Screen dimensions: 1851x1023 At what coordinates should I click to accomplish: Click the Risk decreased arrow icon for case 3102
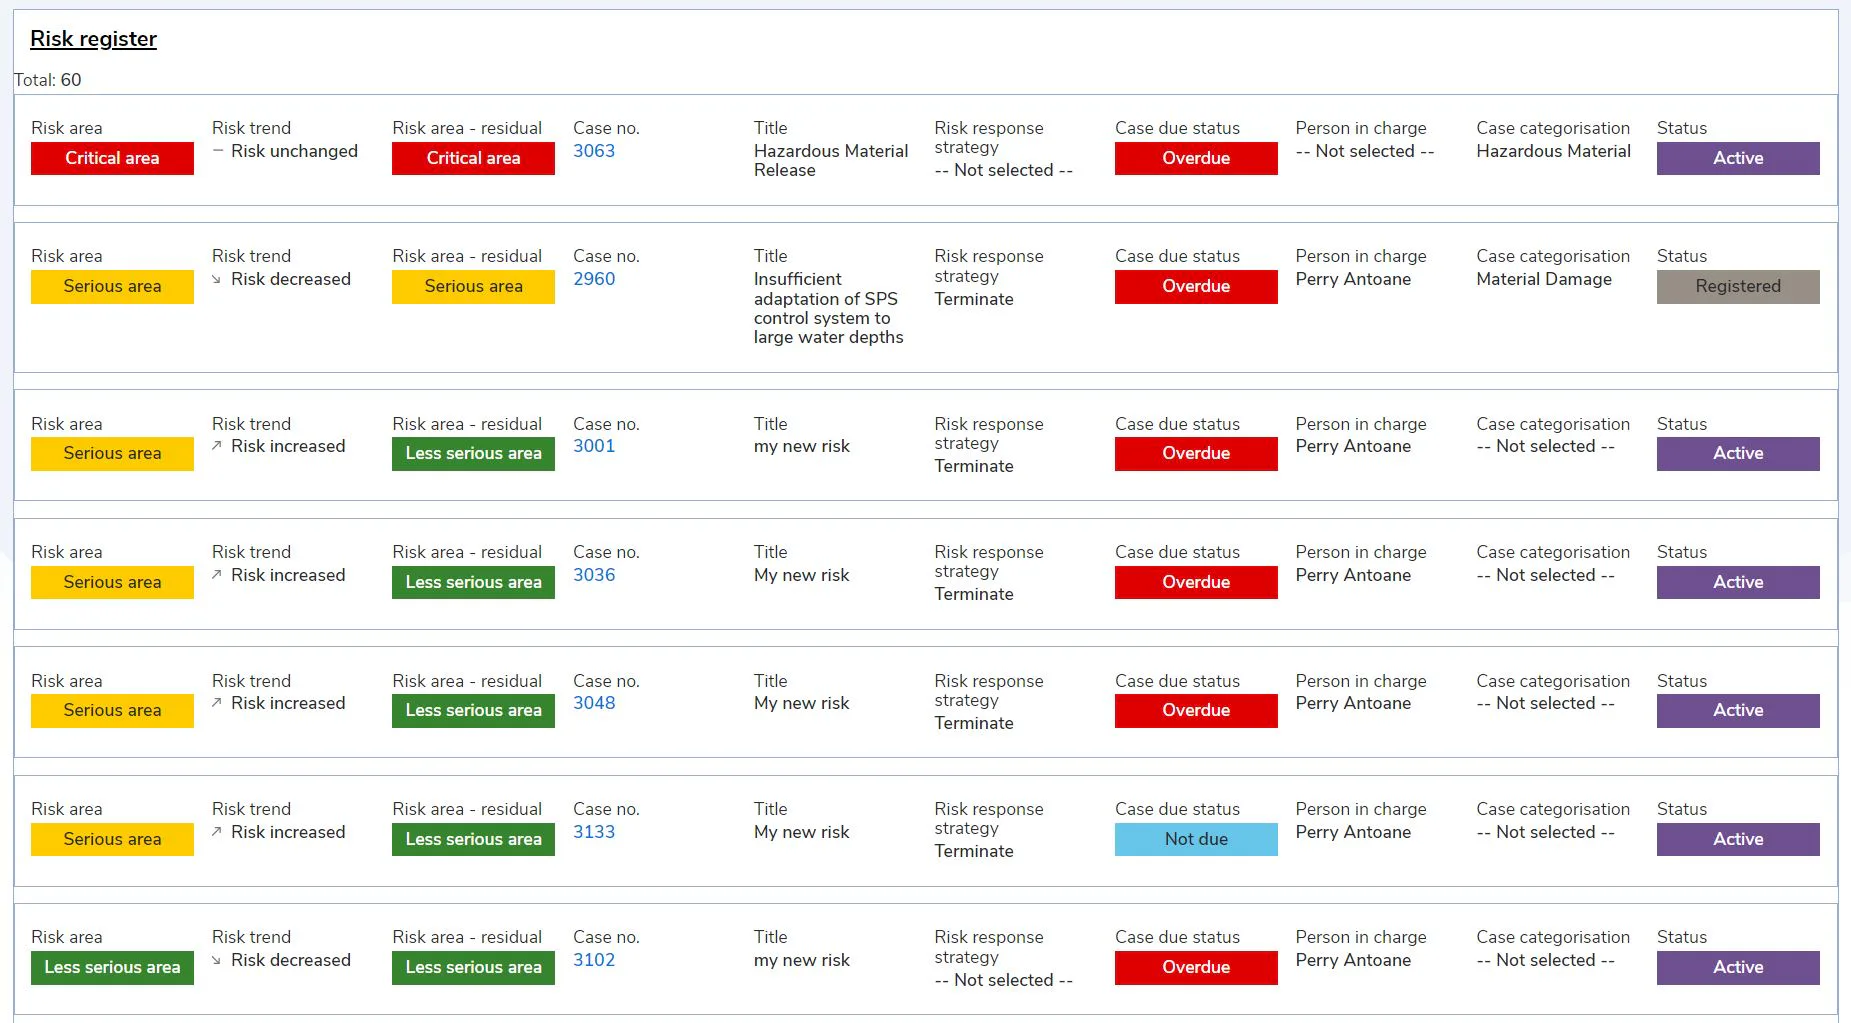[217, 960]
